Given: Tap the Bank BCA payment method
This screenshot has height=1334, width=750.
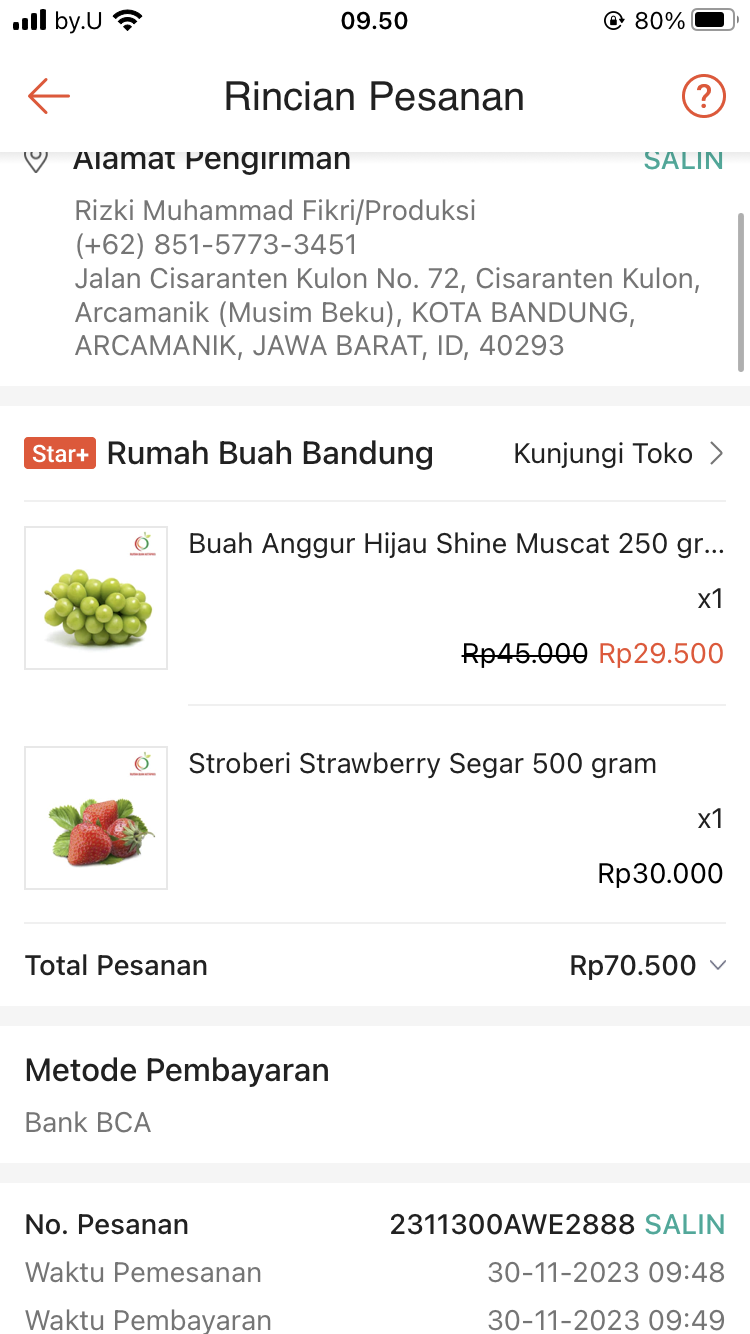Looking at the screenshot, I should click(x=88, y=1122).
